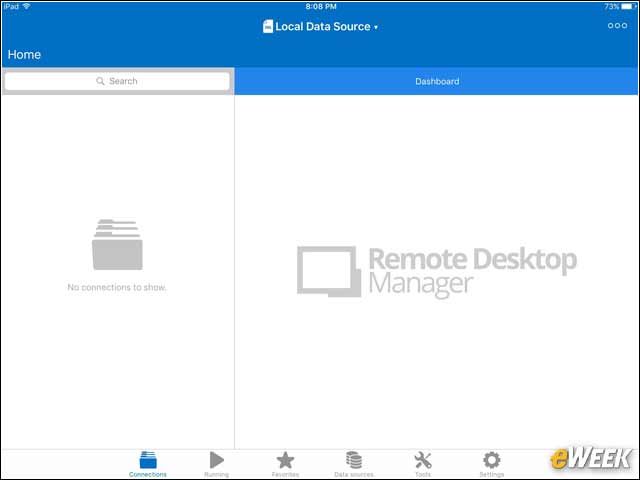Click the No connections to show text
640x480 pixels.
pyautogui.click(x=117, y=287)
